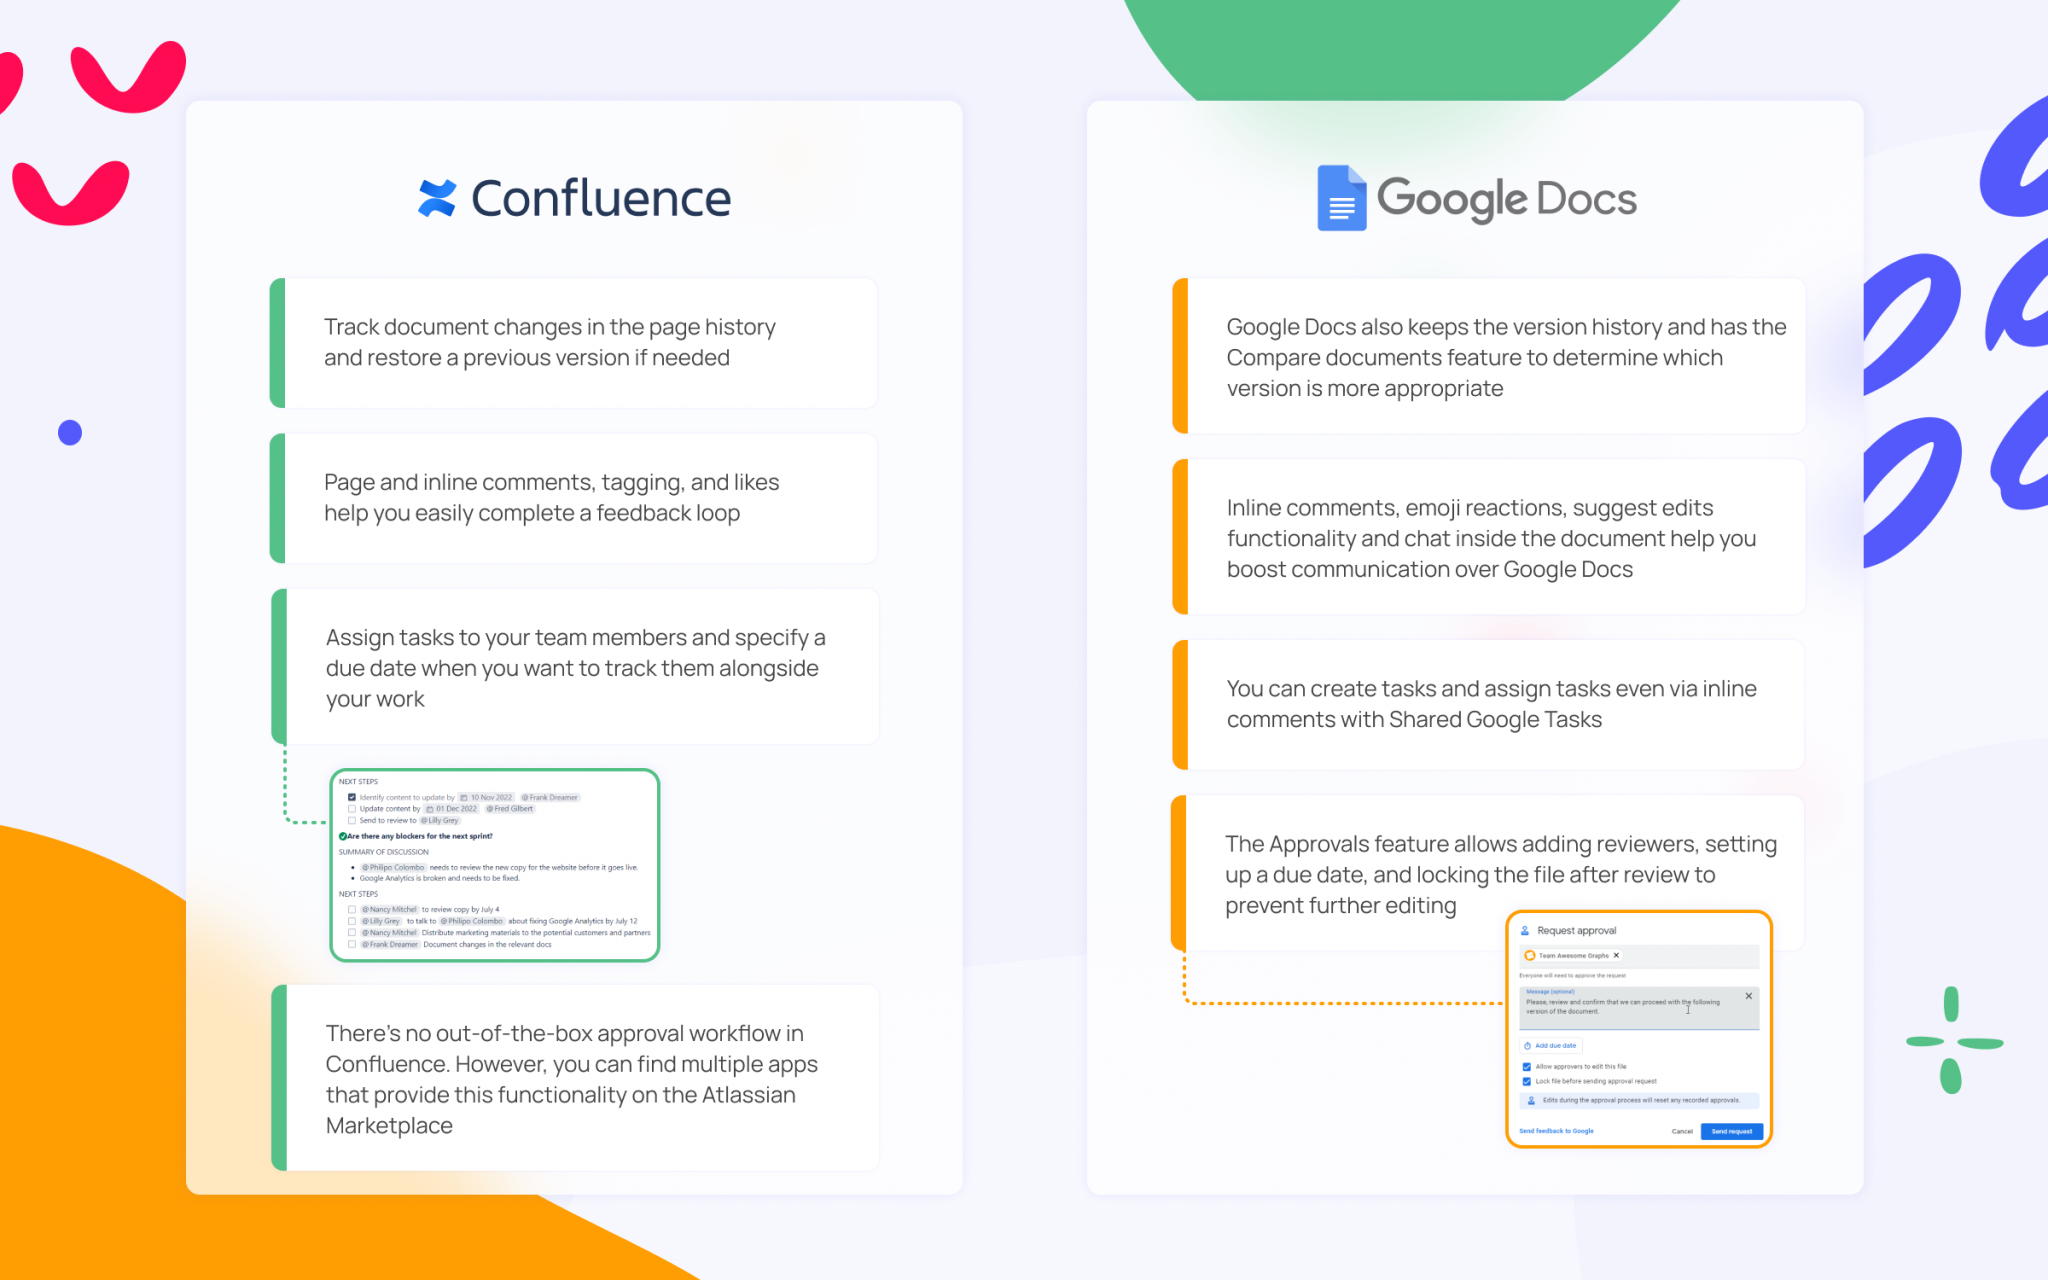This screenshot has height=1280, width=2048.
Task: Click green checkmark before blockers question
Action: coord(343,836)
